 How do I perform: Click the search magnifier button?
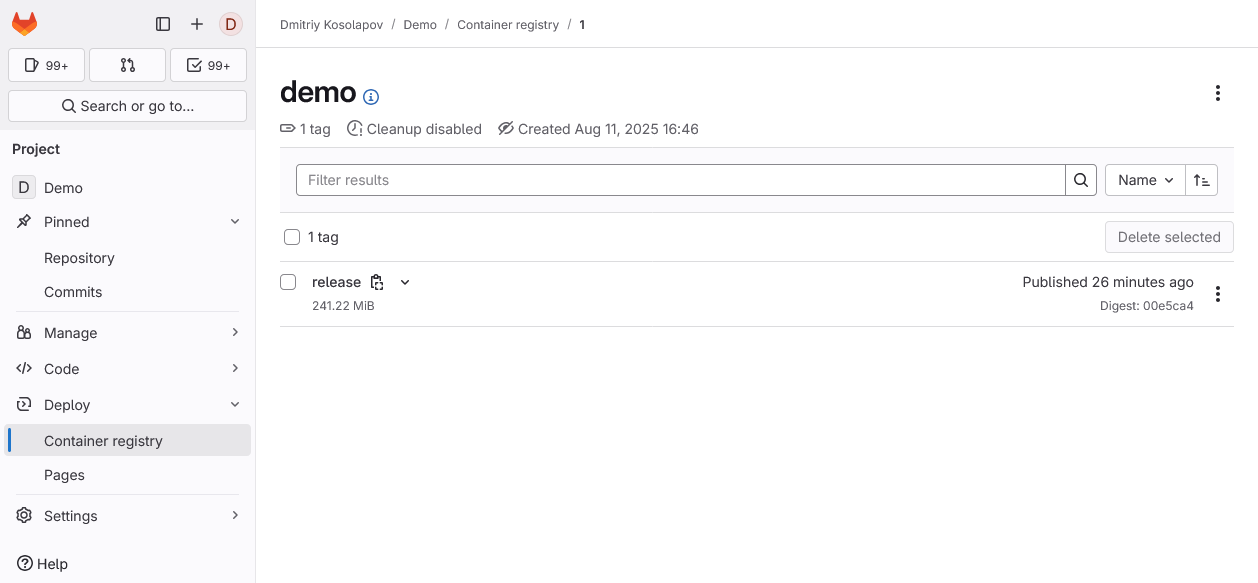(x=1081, y=180)
